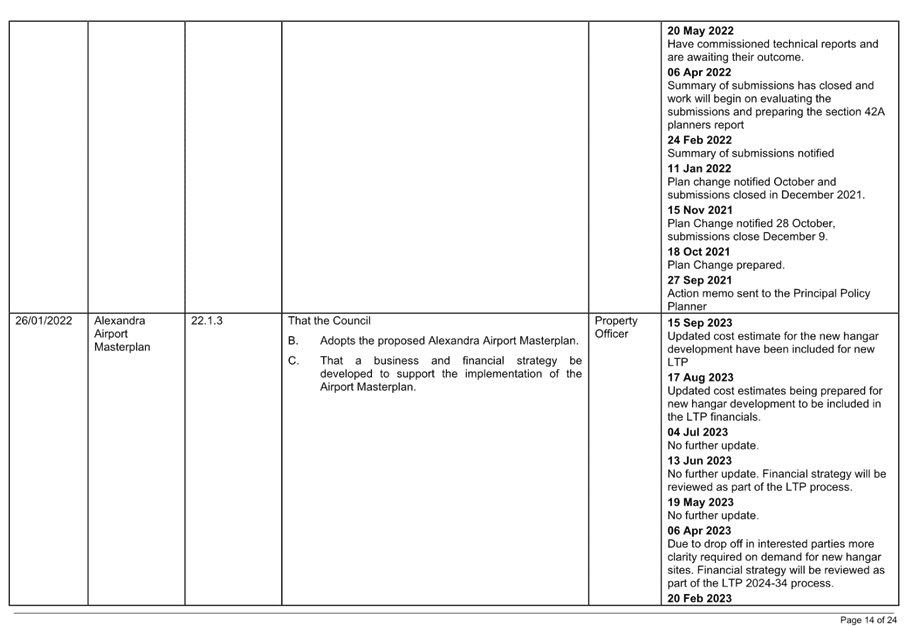Screen dimensions: 907x626
Task: Select 'Summary of submissions notified' text
Action: 750,154
